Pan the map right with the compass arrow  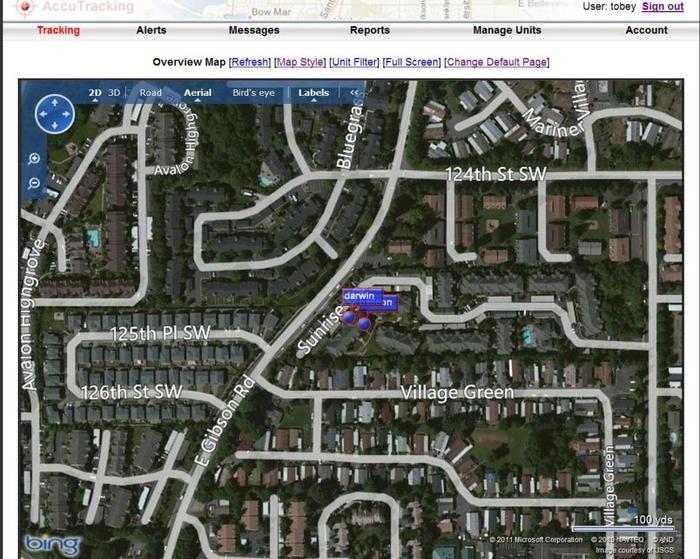(x=66, y=114)
